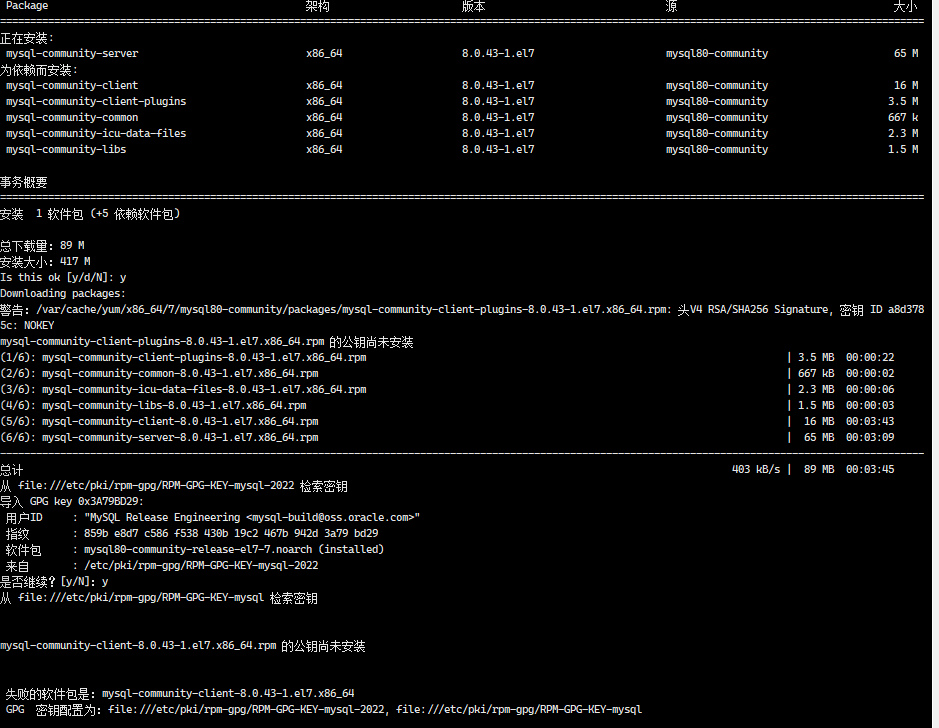
Task: Click the '5c: NOKEY' line
Action: click(27, 326)
